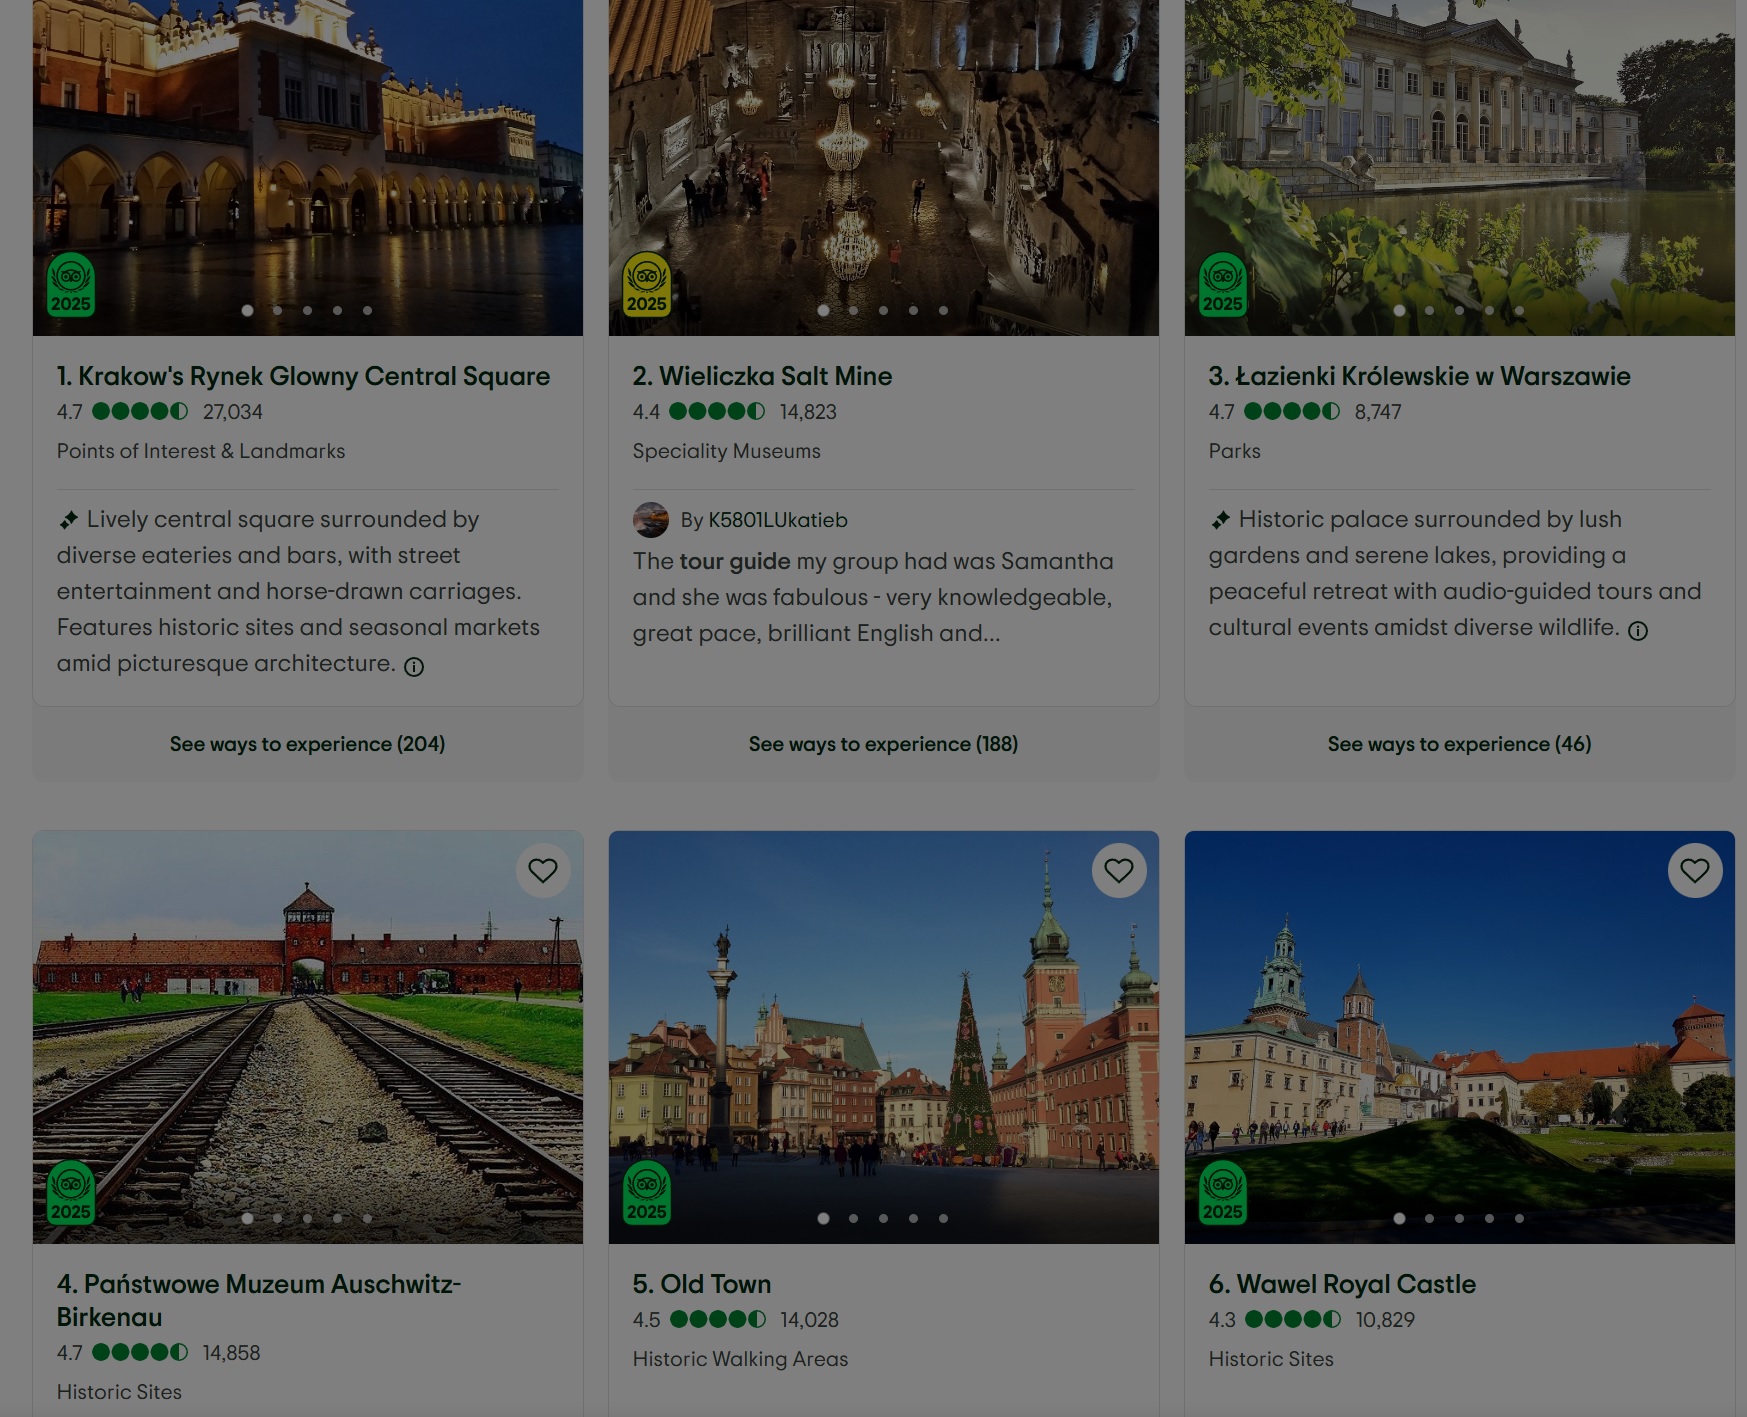The image size is (1747, 1417).
Task: Click the 14,858 review count
Action: click(231, 1353)
